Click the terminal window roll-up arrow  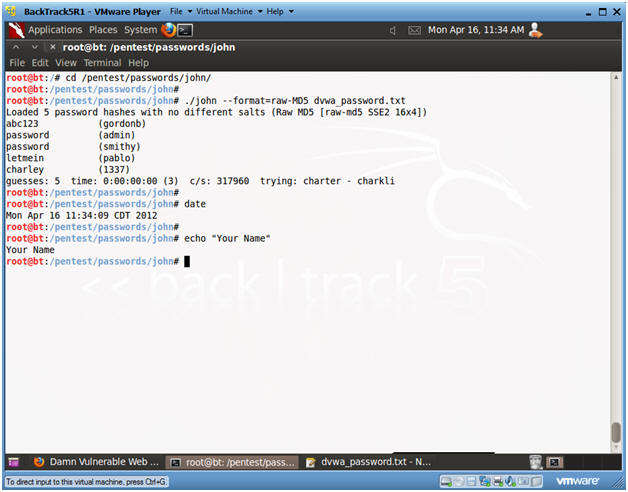16,47
